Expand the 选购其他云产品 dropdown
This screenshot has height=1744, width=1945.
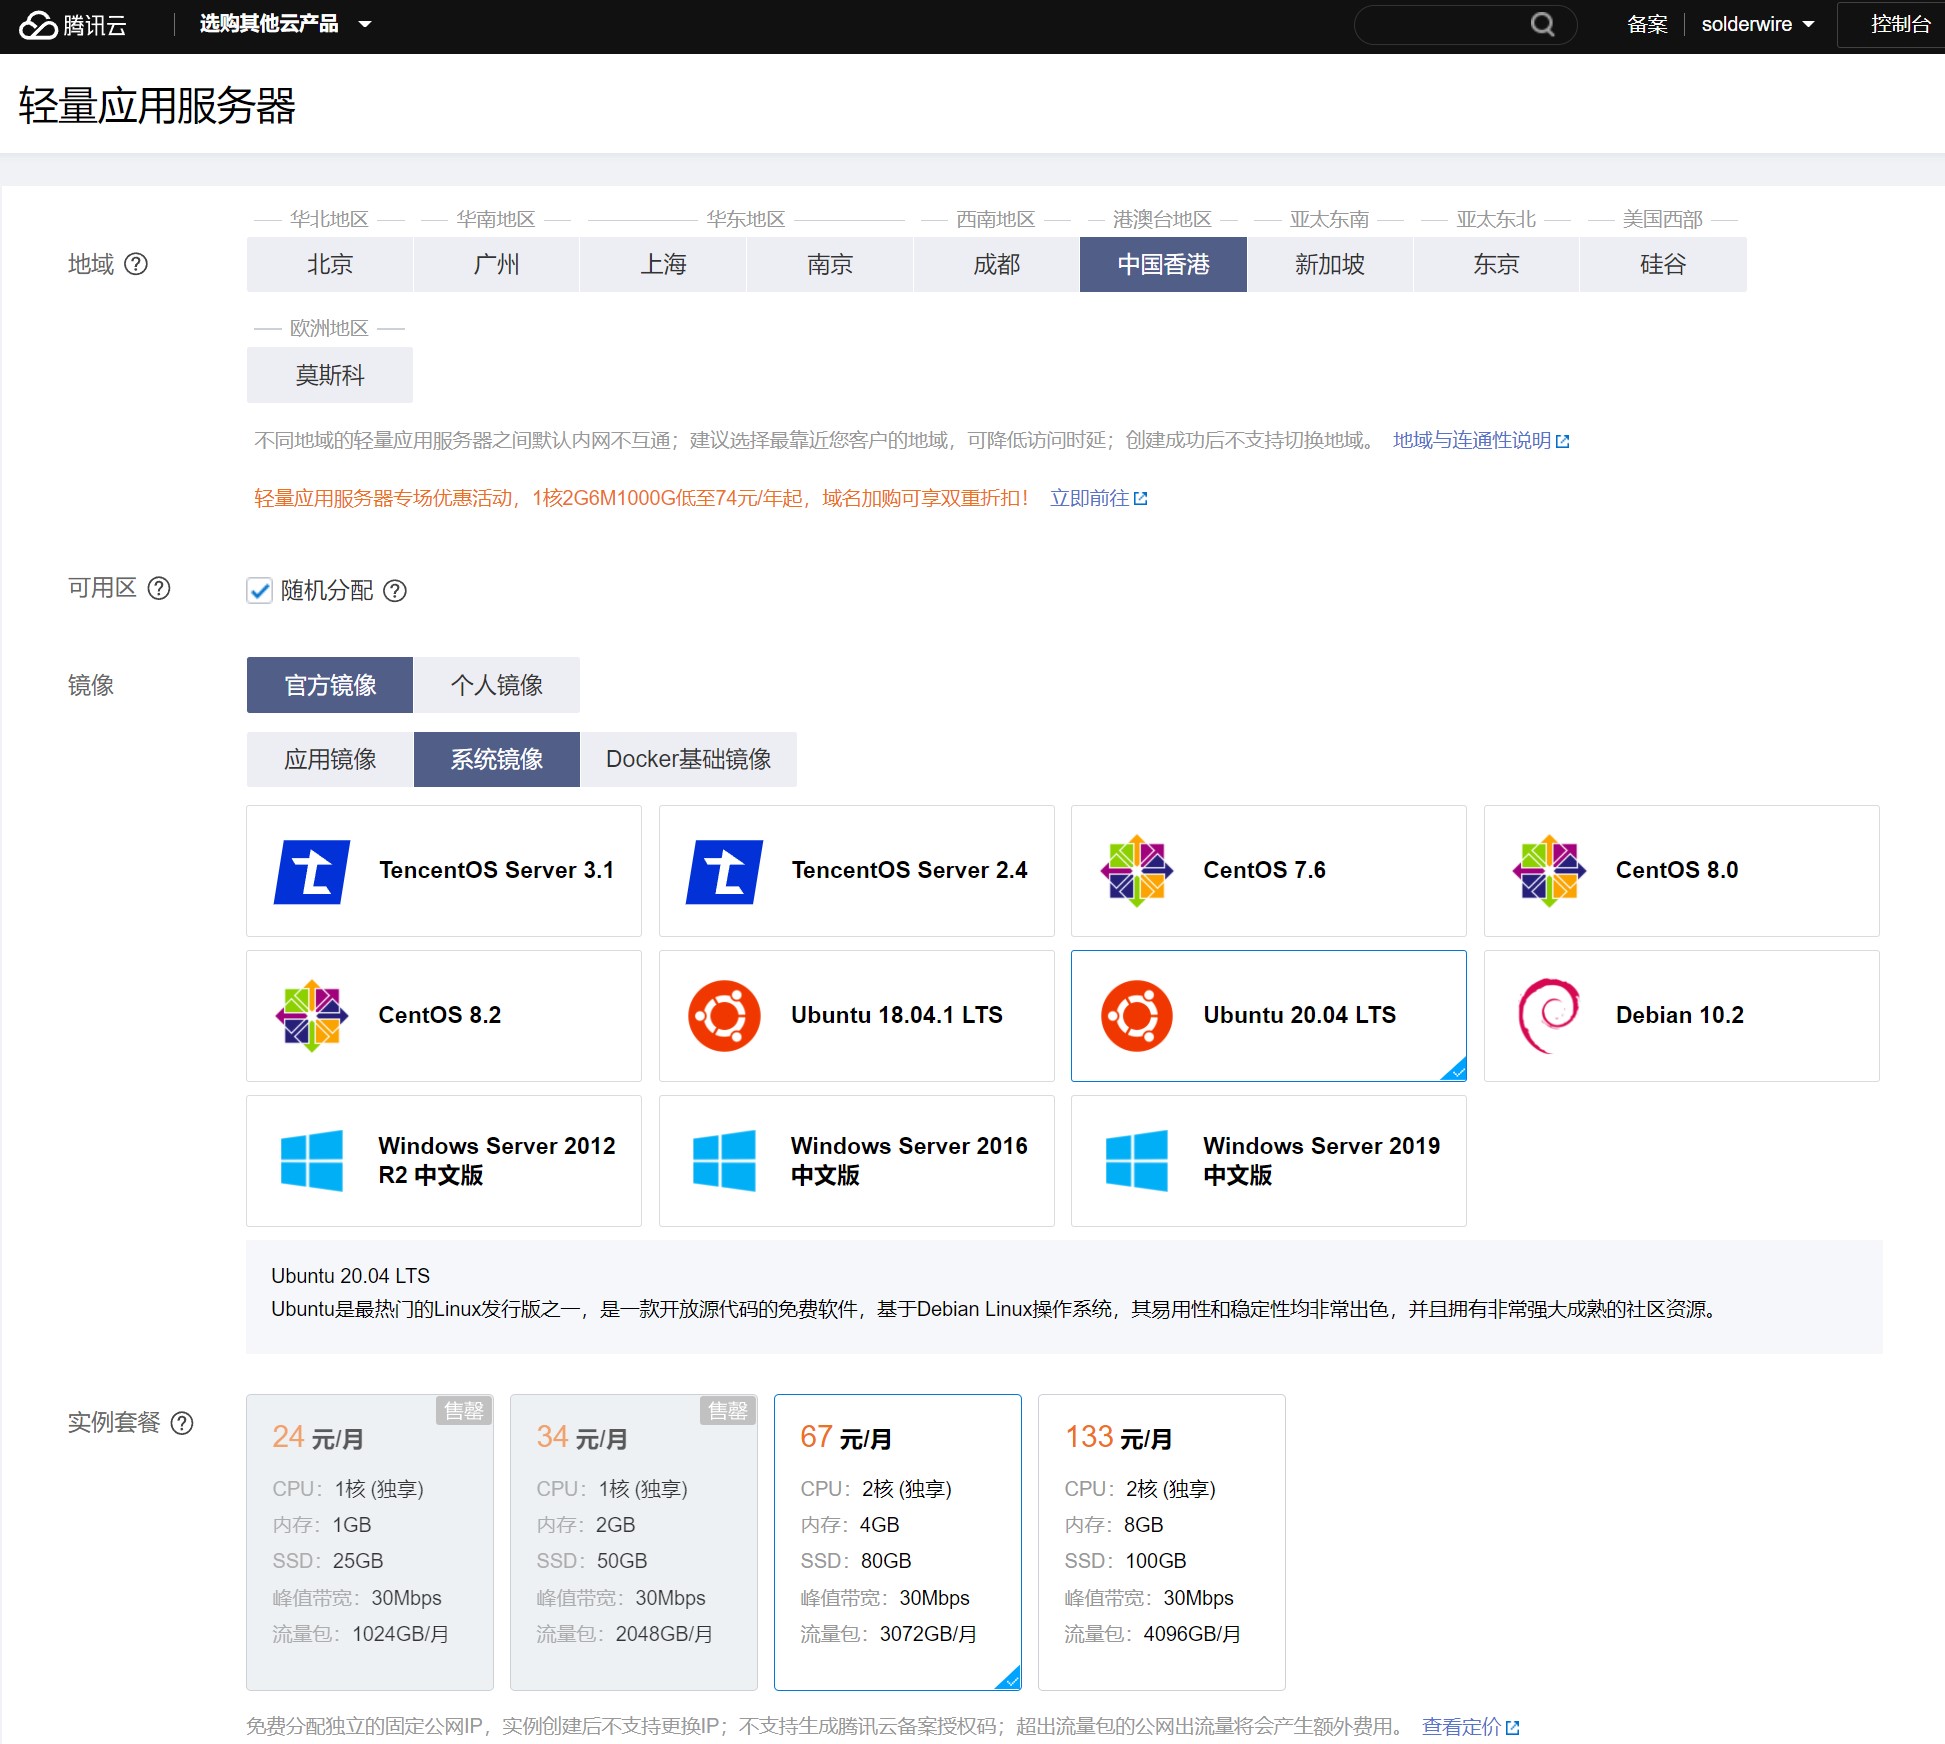point(285,24)
